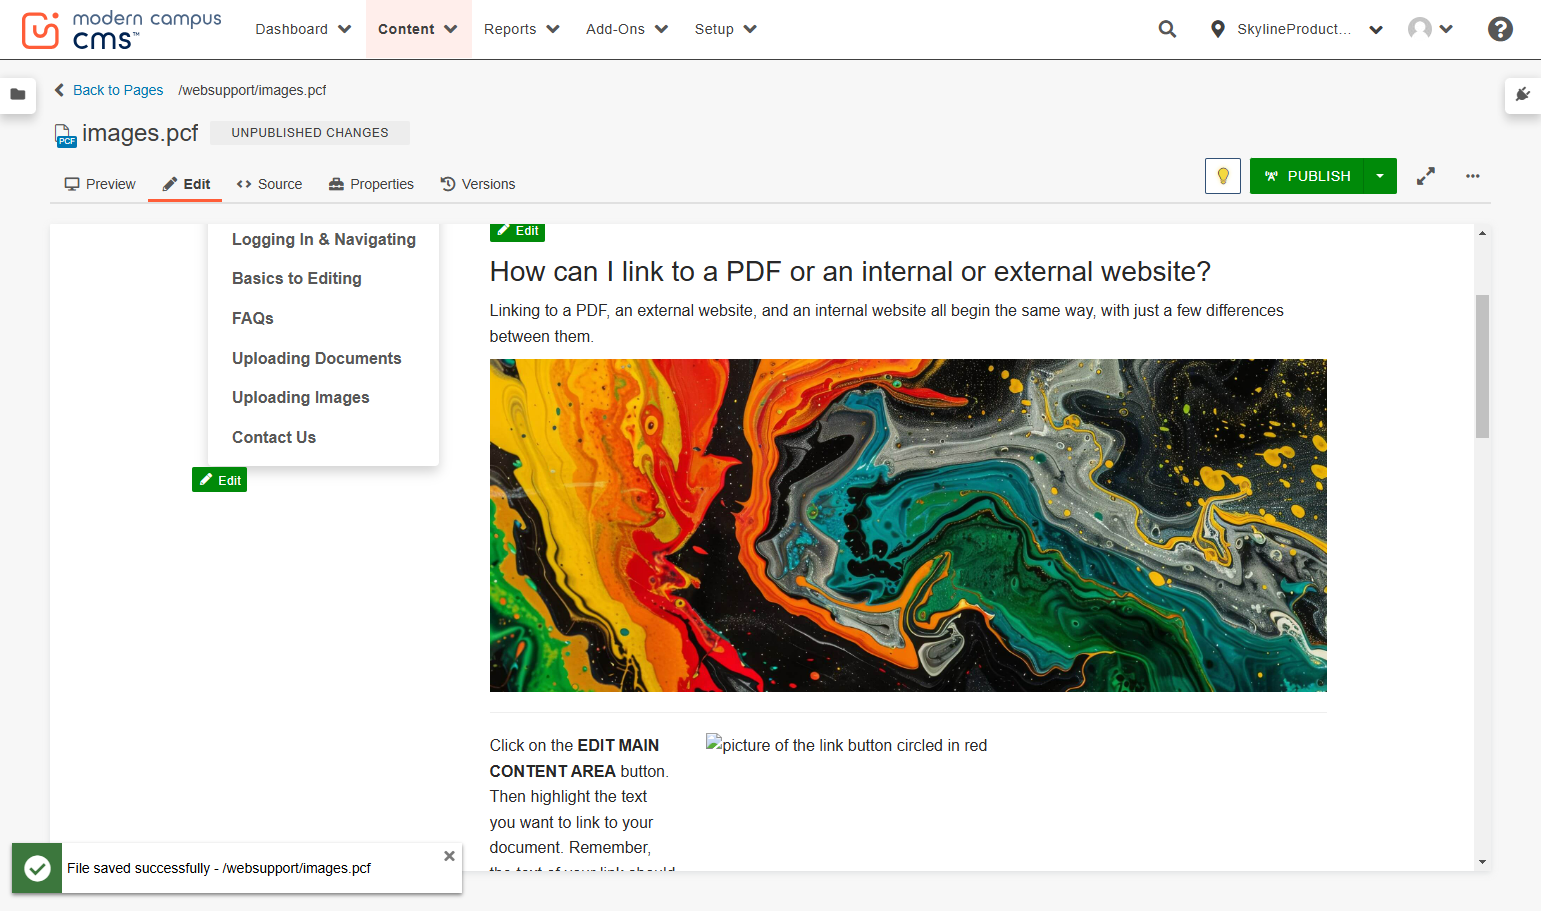Open the more actions ellipsis icon
Image resolution: width=1541 pixels, height=911 pixels.
1472,176
